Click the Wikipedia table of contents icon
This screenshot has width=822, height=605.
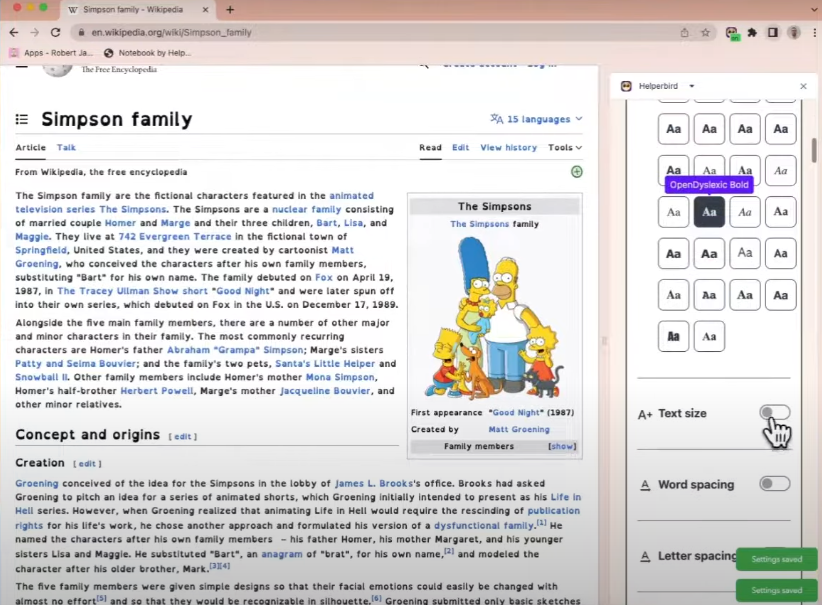point(21,120)
